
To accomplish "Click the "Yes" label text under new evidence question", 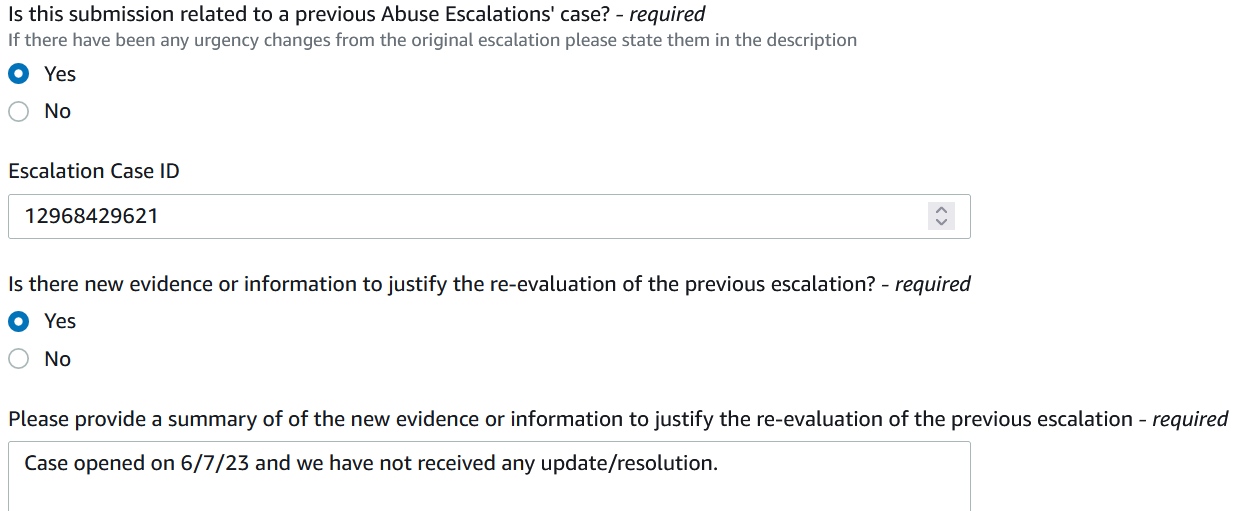I will (x=60, y=321).
